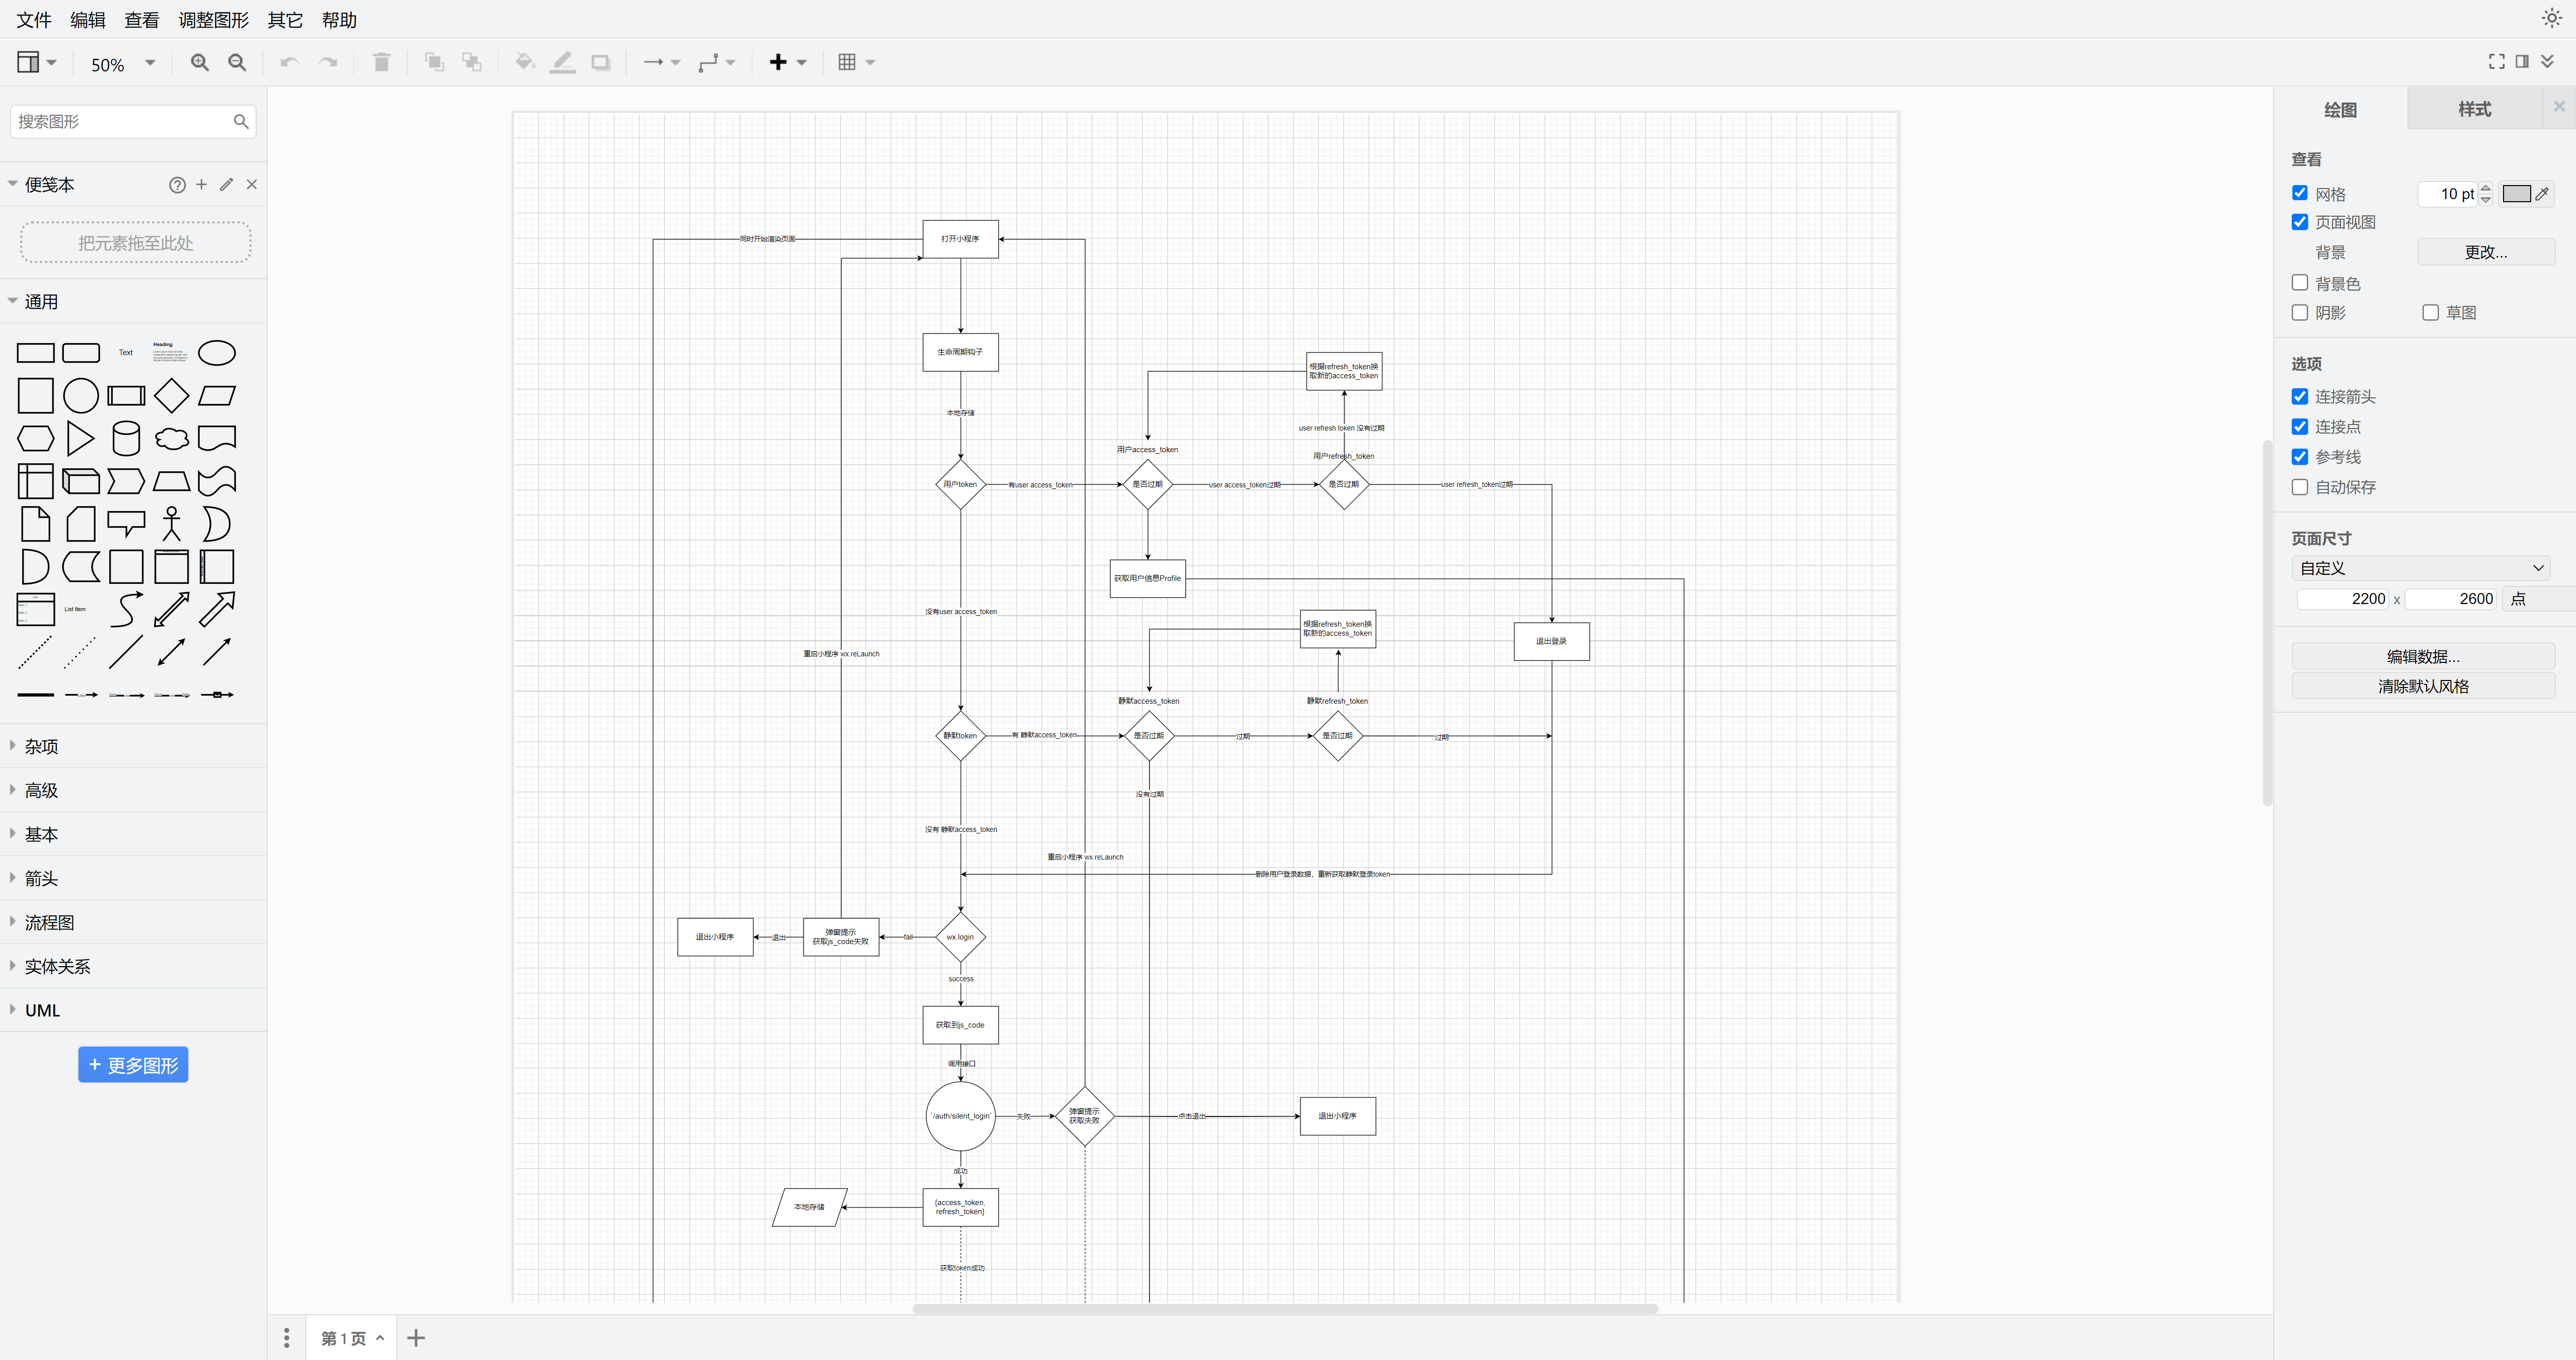
Task: Edit the scratchpad with pencil icon
Action: (x=227, y=184)
